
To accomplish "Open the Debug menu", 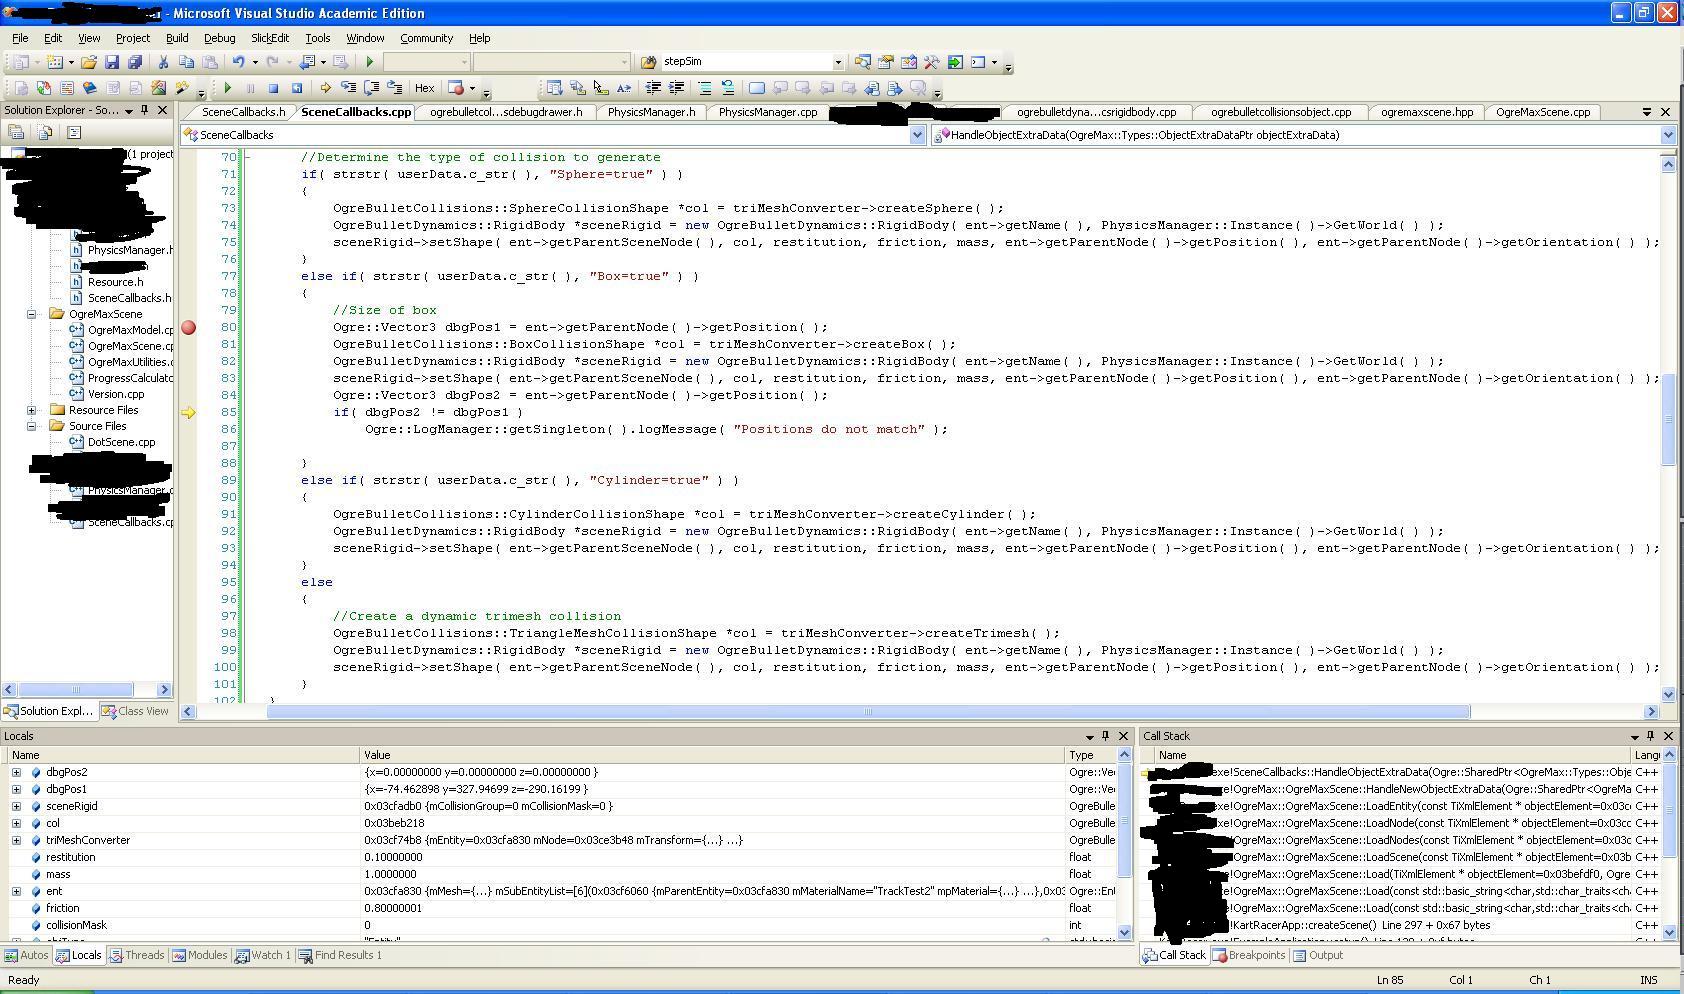I will 219,38.
